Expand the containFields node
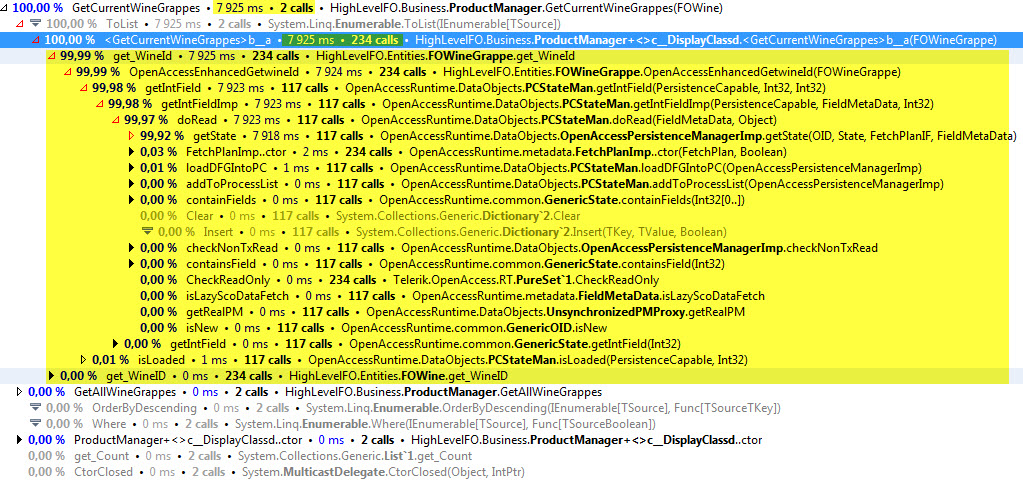 tap(131, 200)
